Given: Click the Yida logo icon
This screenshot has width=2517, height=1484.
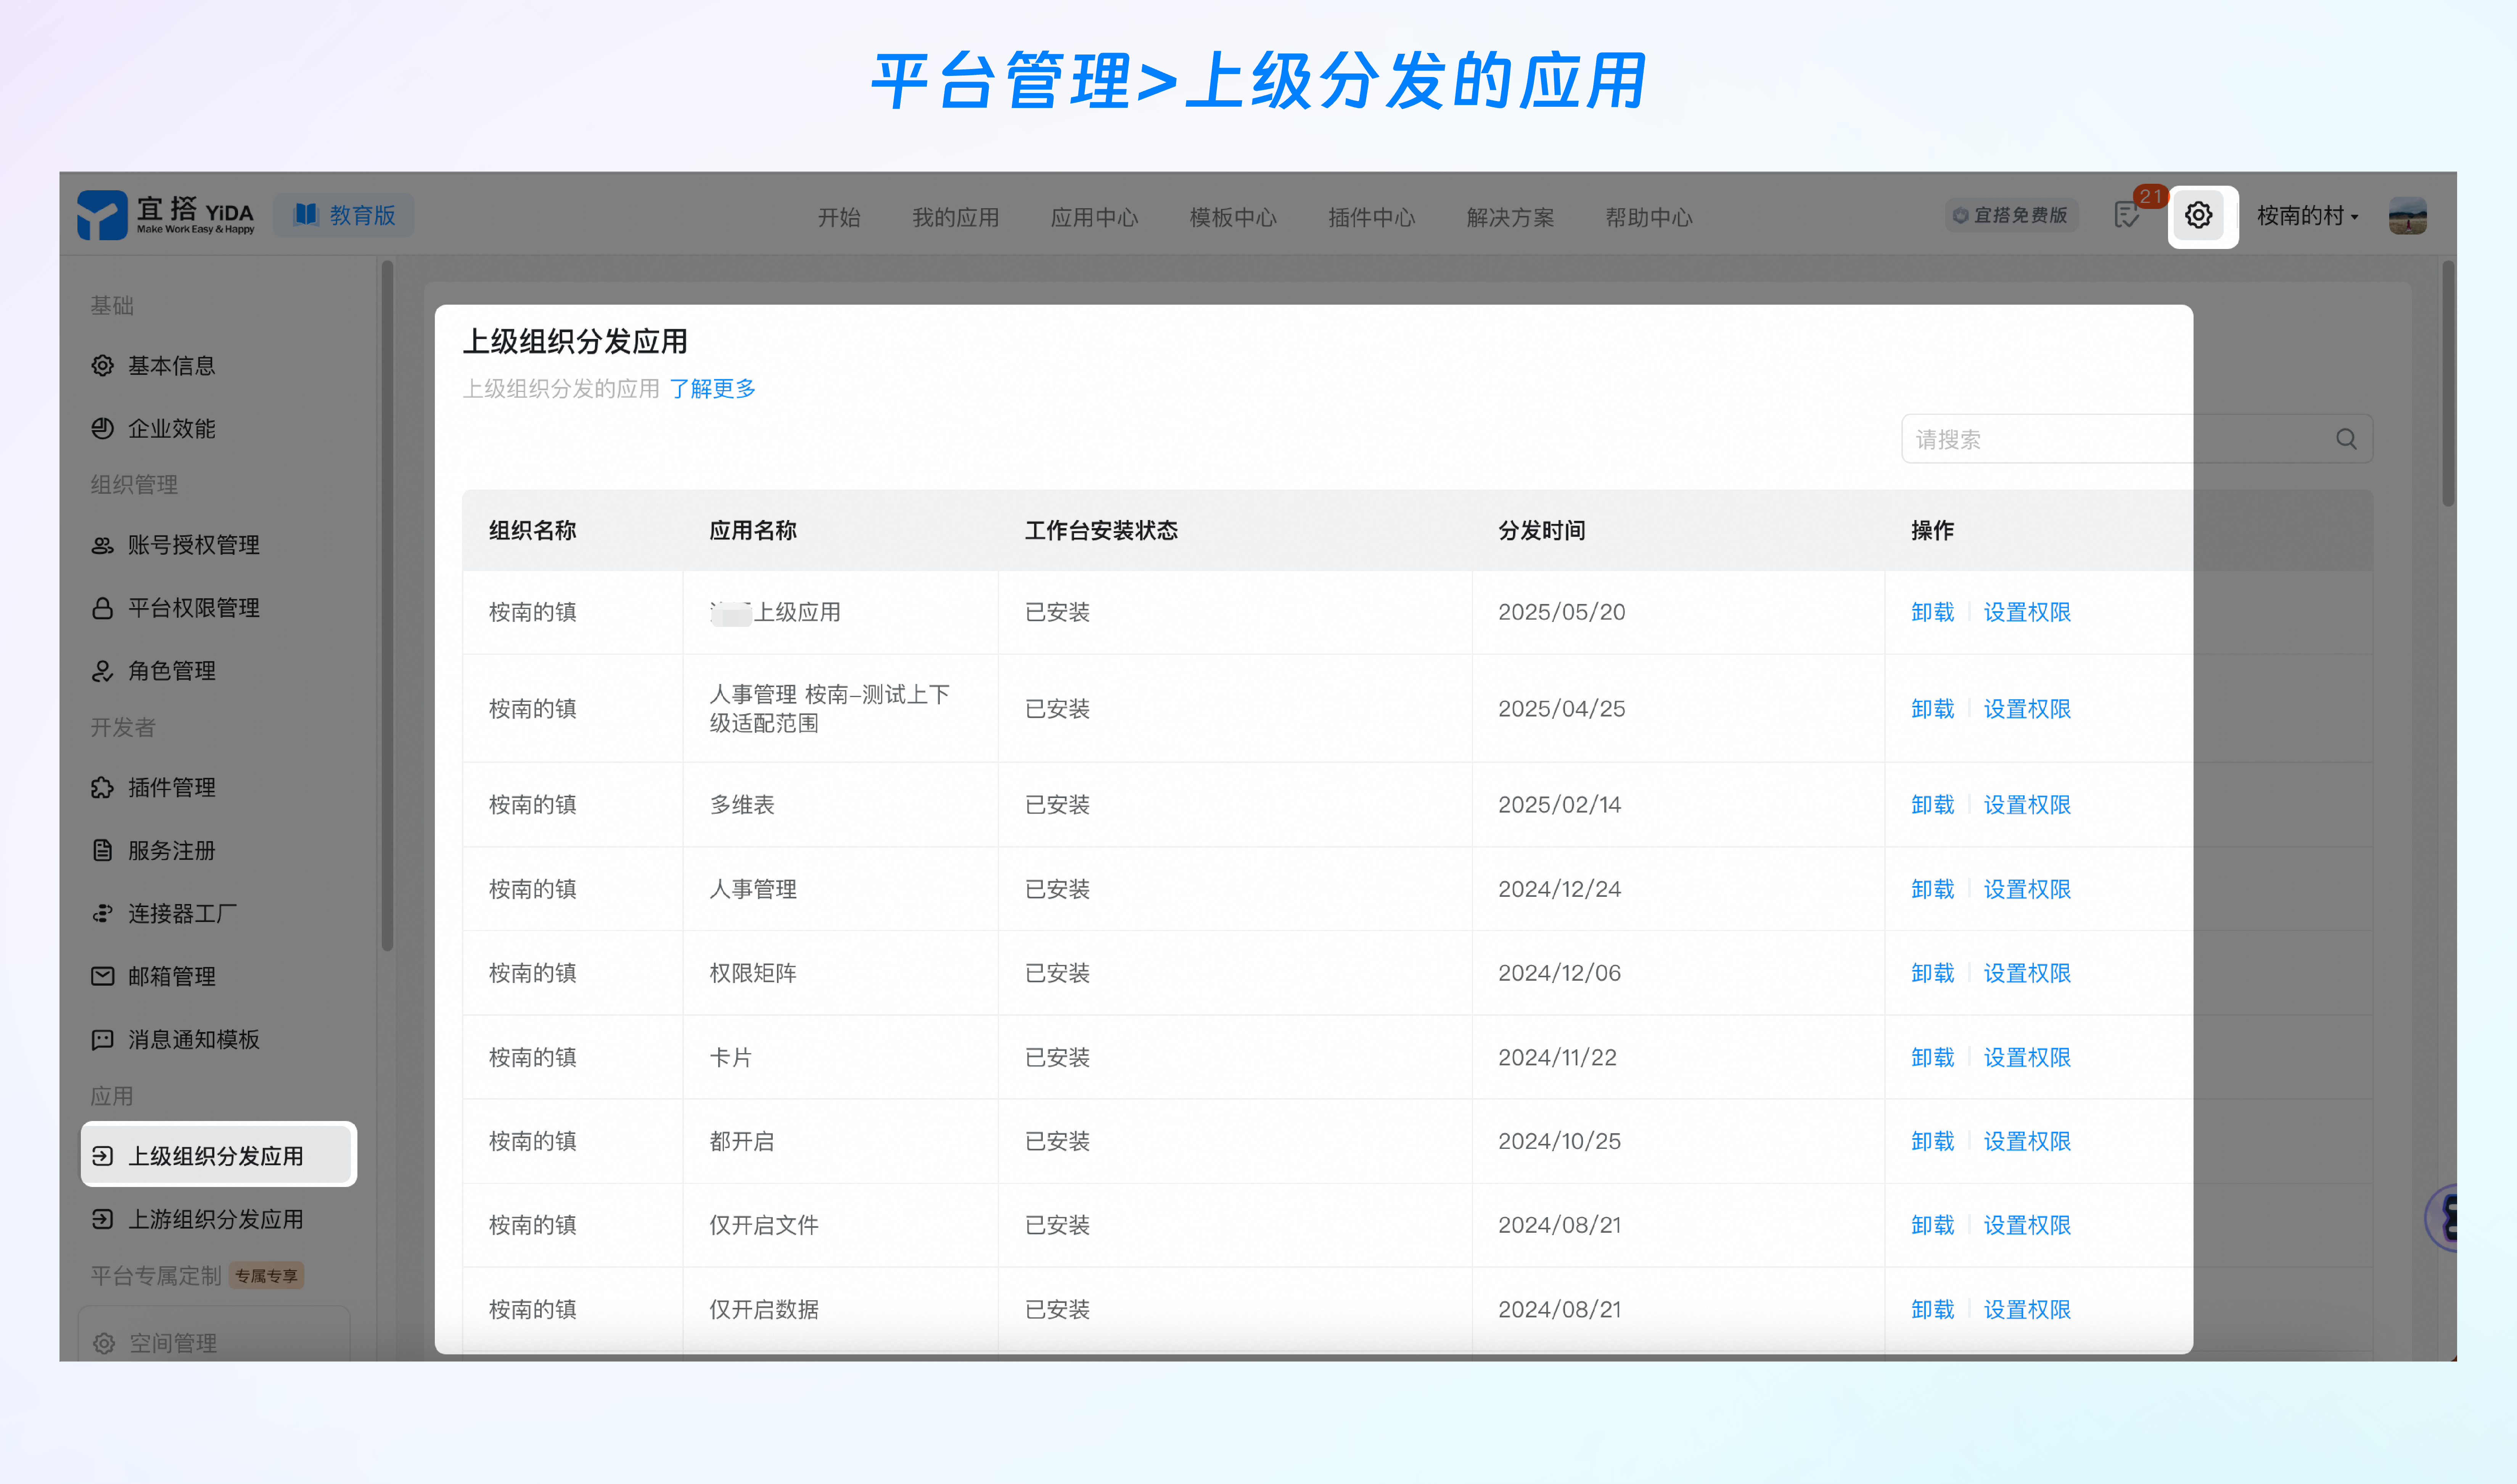Looking at the screenshot, I should point(102,215).
